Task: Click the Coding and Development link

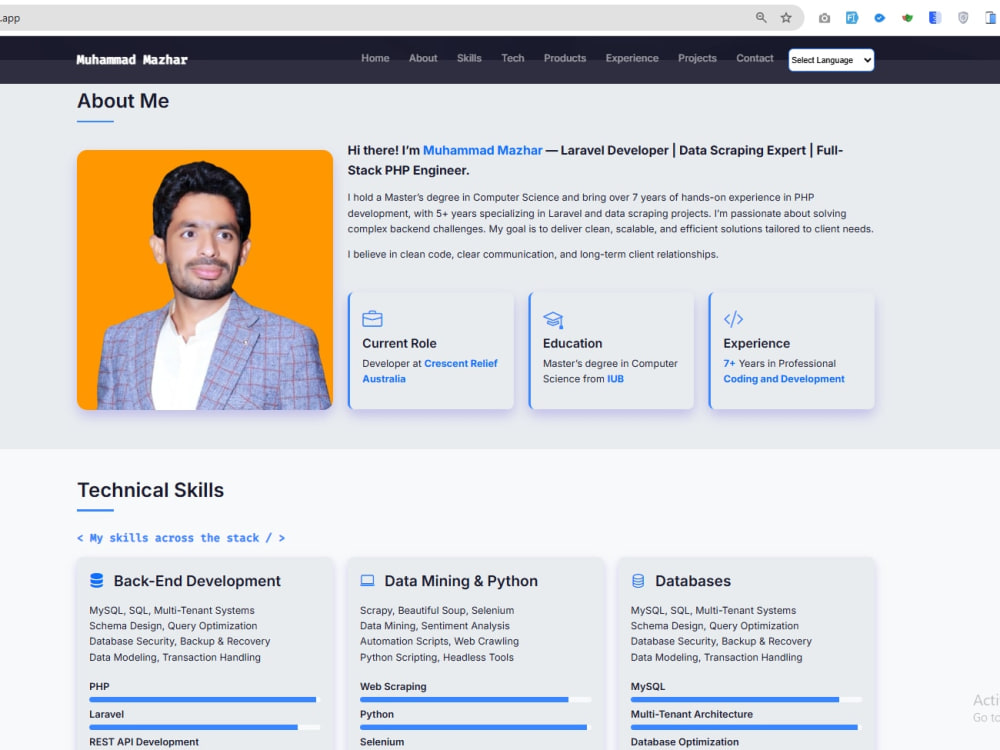Action: pyautogui.click(x=784, y=379)
